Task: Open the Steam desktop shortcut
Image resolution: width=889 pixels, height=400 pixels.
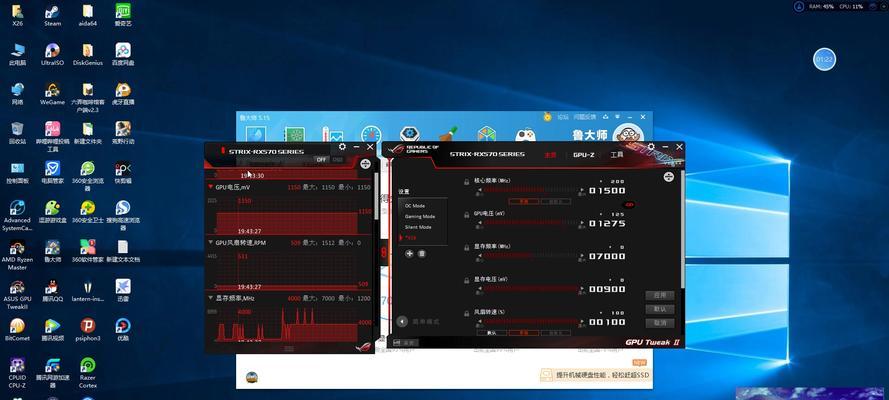Action: coord(52,15)
